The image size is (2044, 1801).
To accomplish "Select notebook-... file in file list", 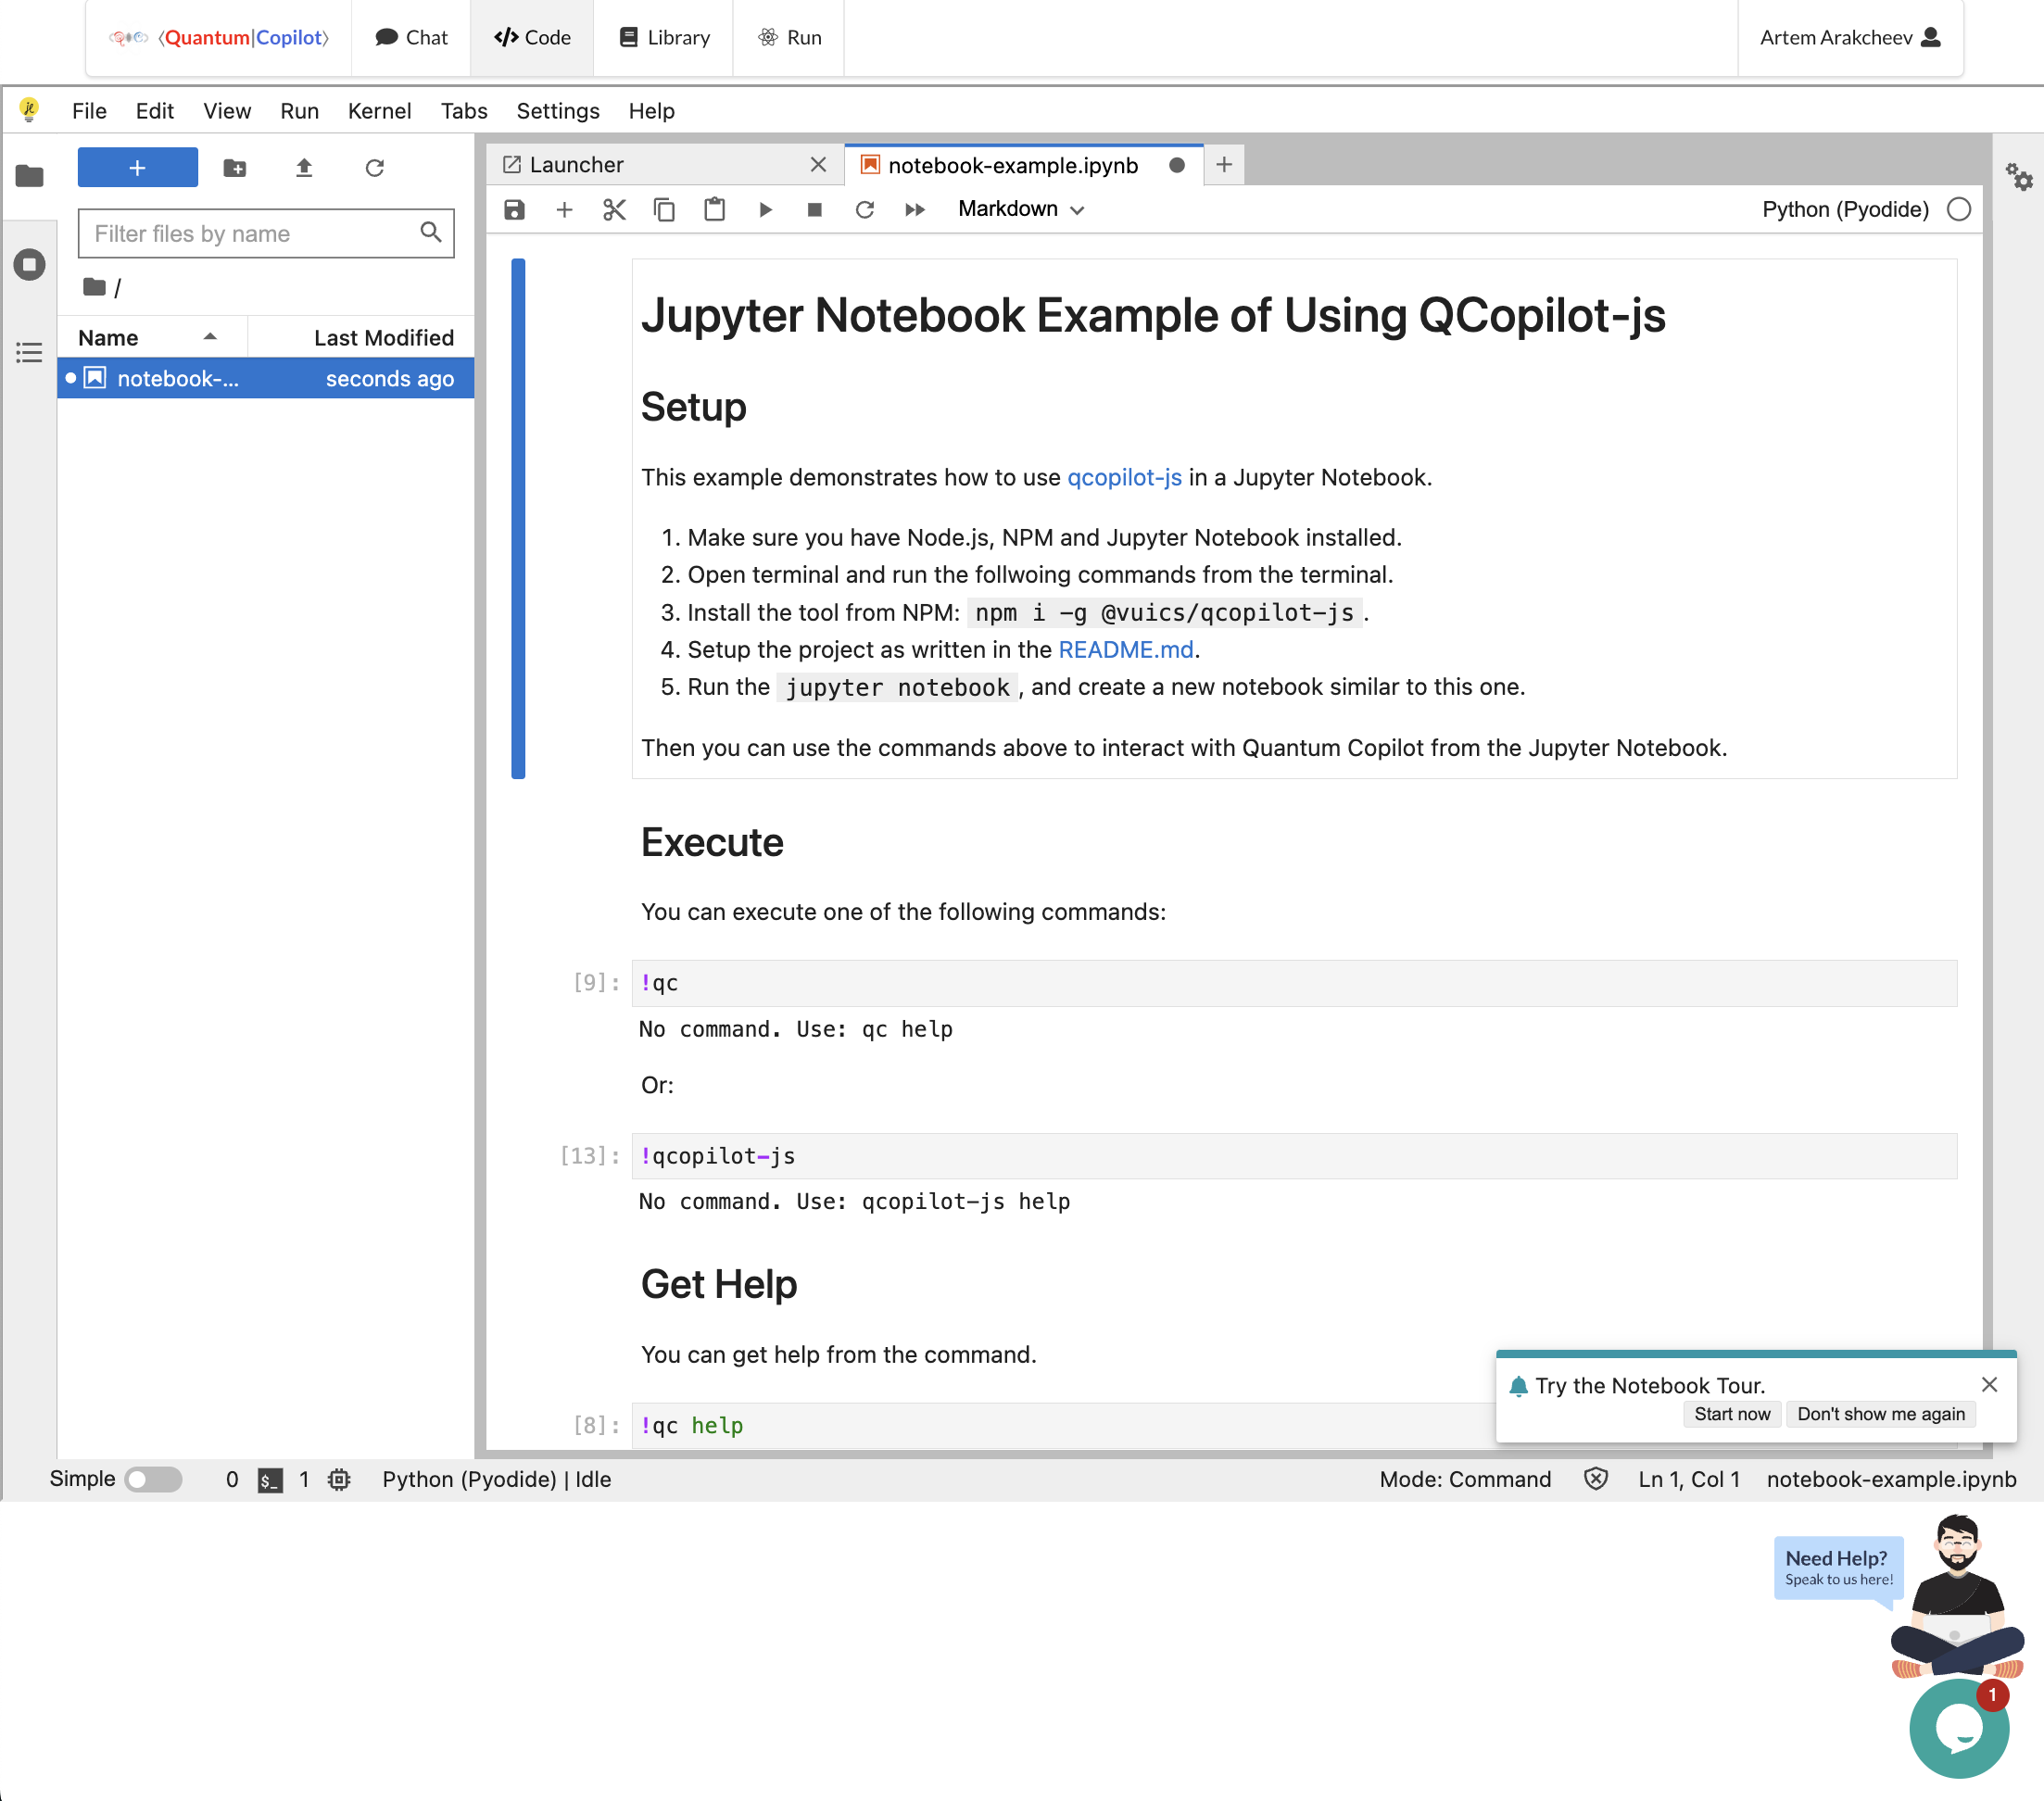I will pyautogui.click(x=266, y=378).
